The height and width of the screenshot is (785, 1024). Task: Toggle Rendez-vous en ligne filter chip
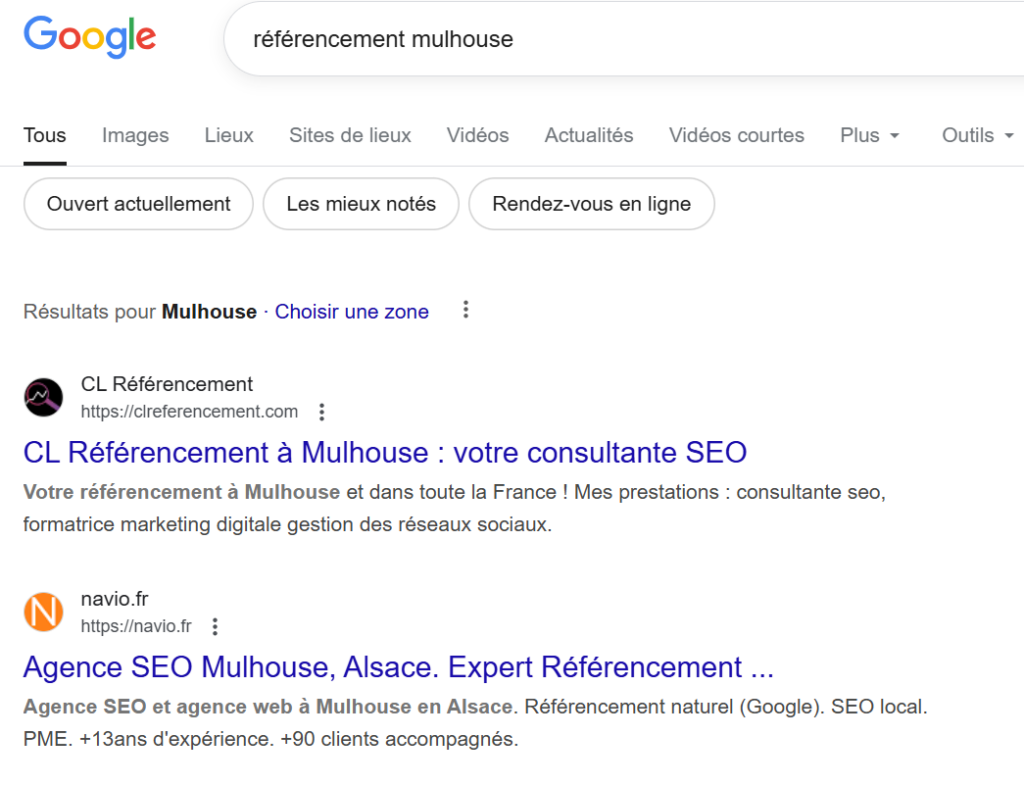click(x=591, y=204)
